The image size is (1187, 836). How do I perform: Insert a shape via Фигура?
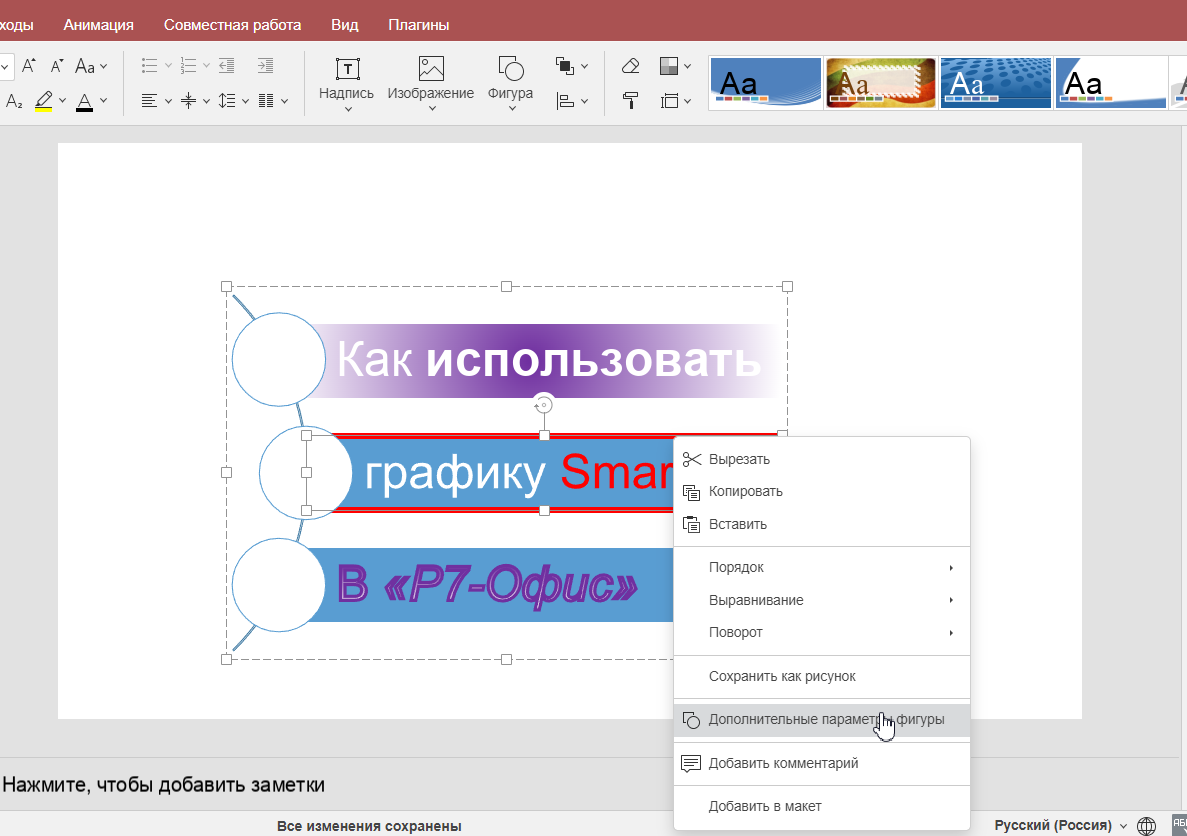pyautogui.click(x=511, y=83)
